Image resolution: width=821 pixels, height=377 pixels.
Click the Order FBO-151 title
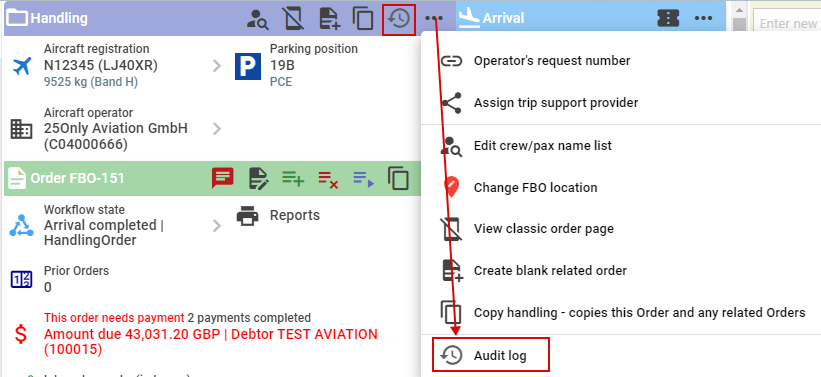77,178
